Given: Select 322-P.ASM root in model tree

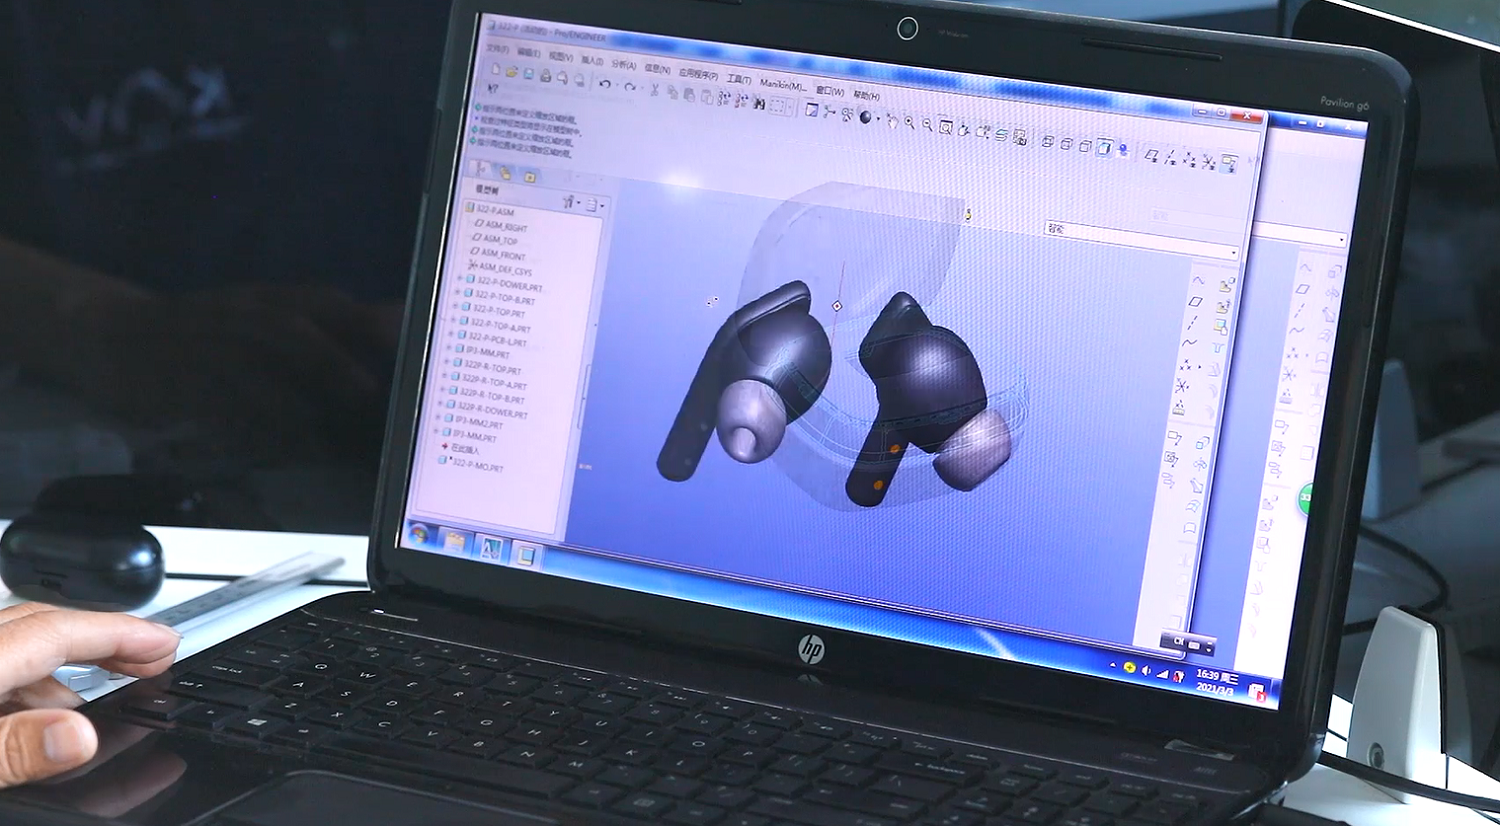Looking at the screenshot, I should tap(490, 210).
